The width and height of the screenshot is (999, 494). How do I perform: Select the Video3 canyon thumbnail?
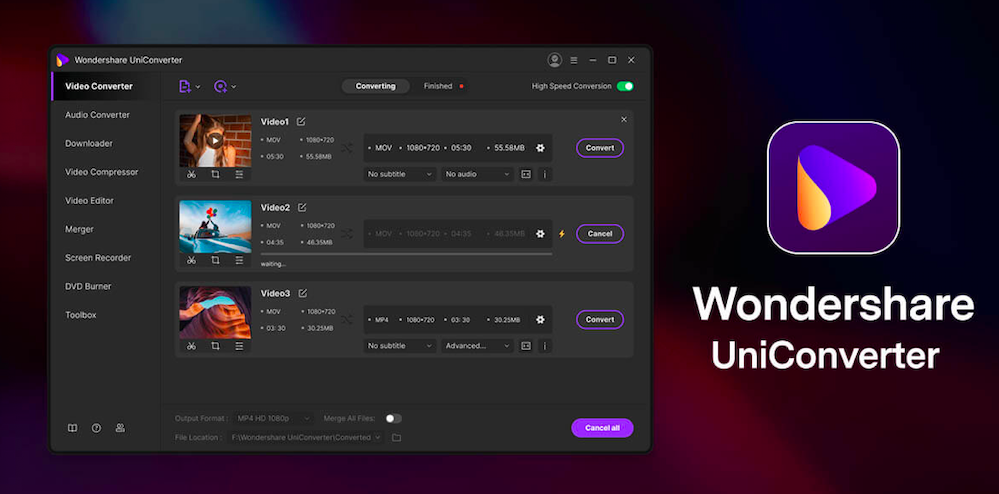point(215,312)
